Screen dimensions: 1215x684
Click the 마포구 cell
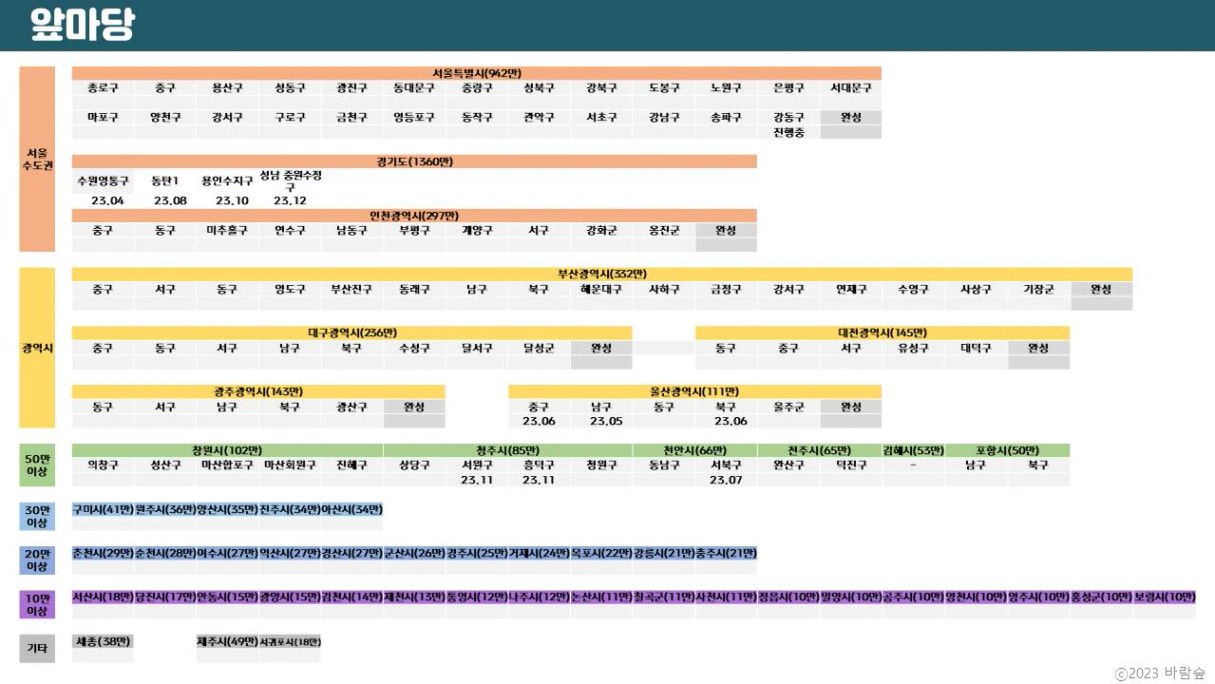(103, 117)
